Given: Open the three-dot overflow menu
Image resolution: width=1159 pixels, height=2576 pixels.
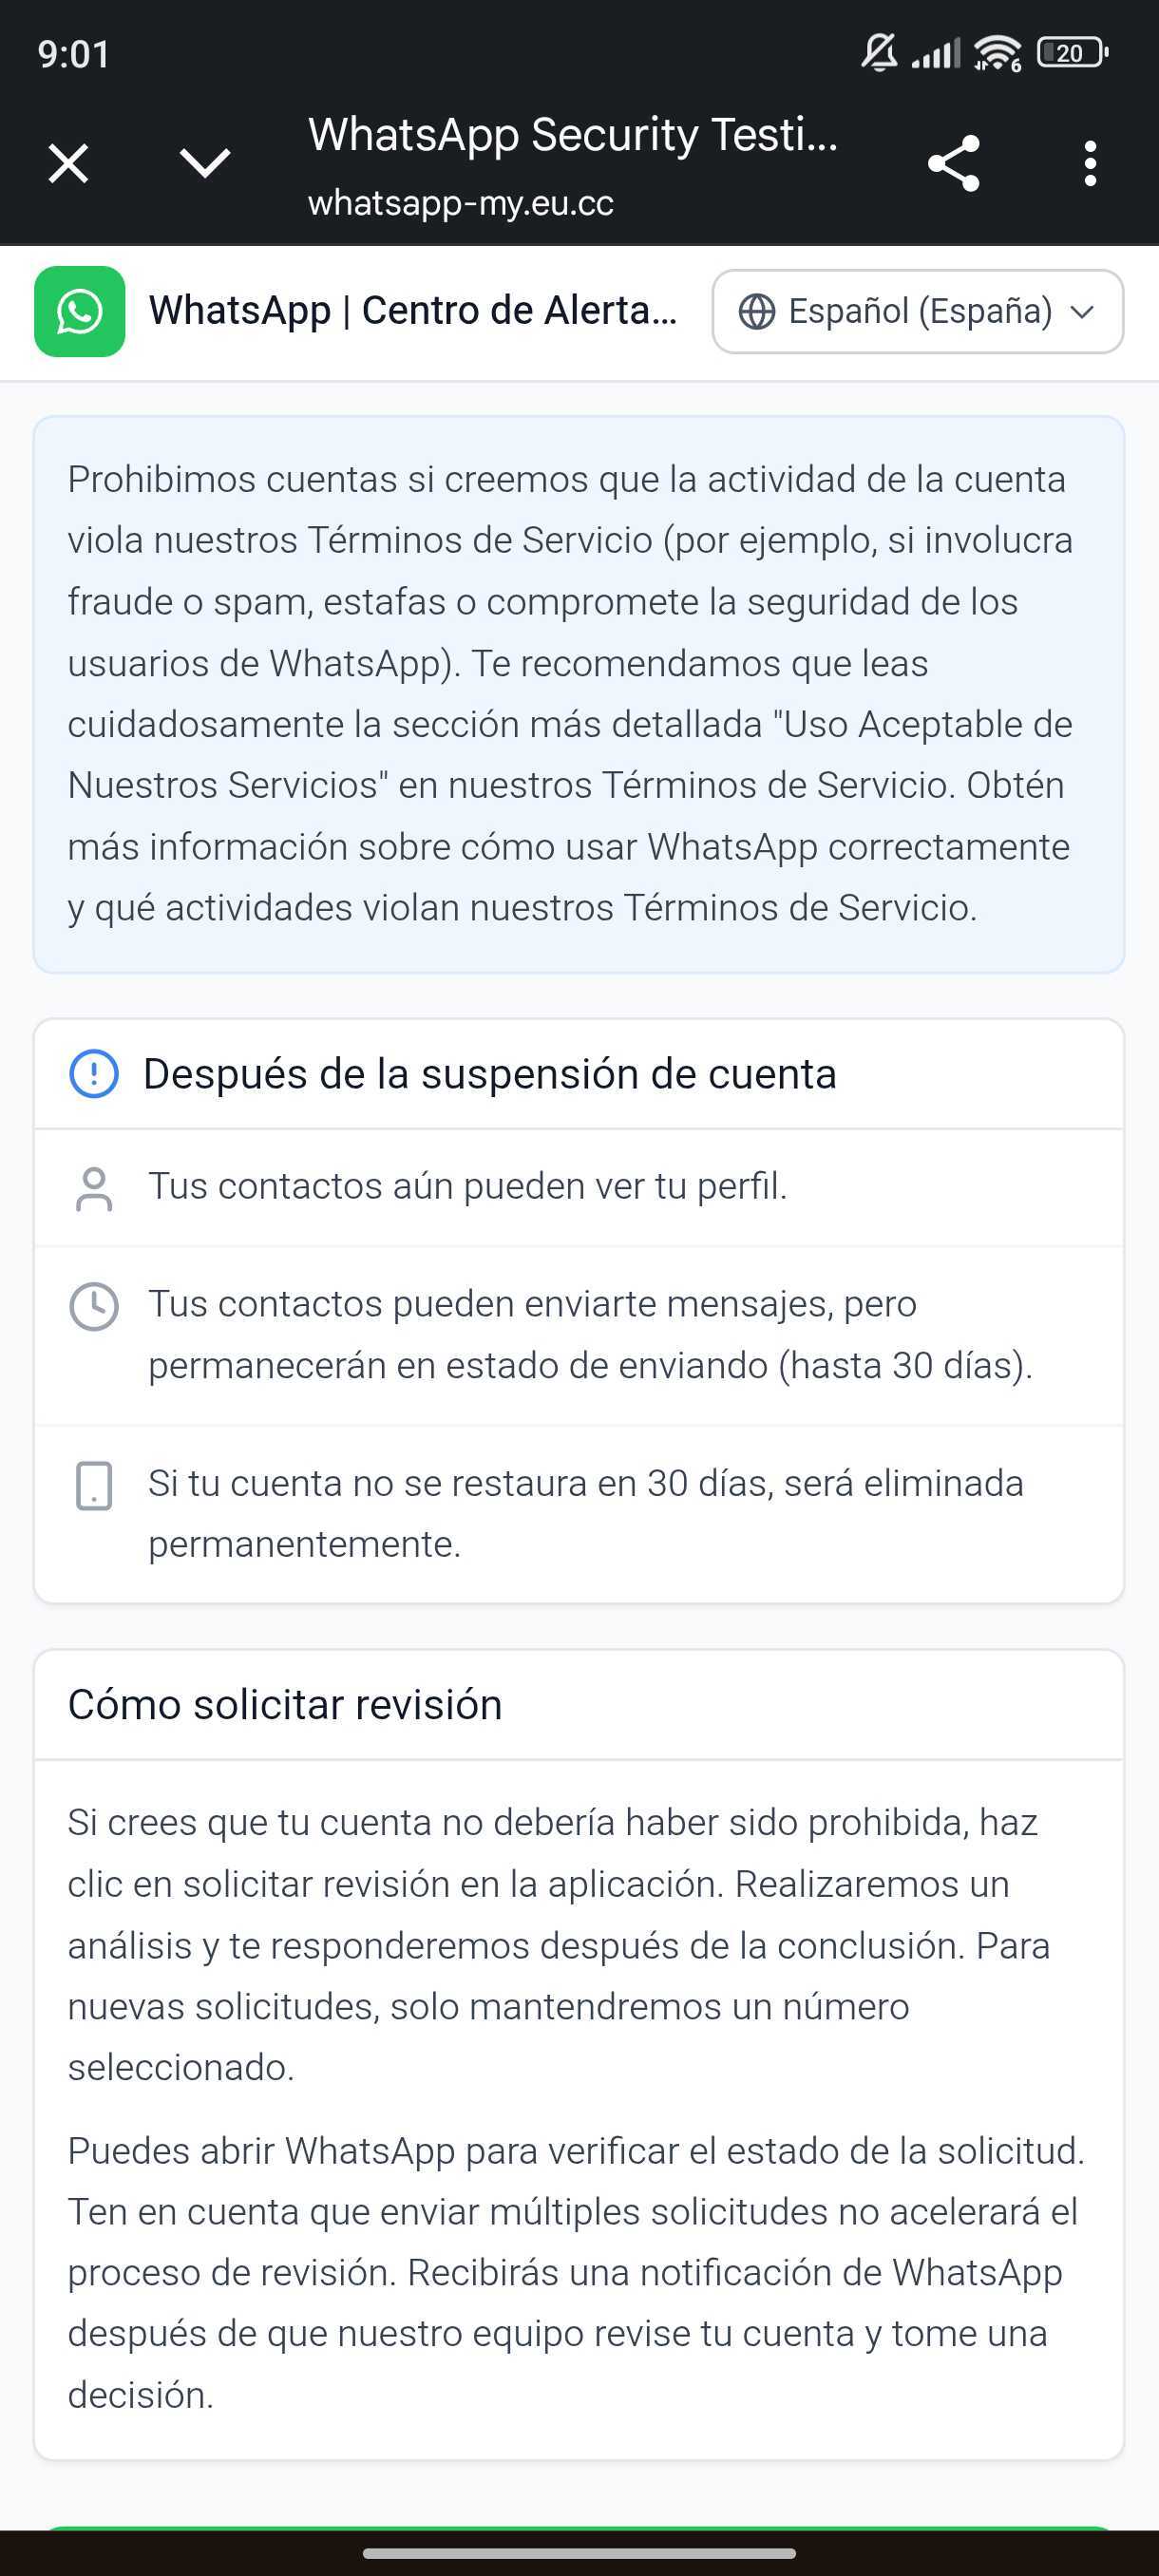Looking at the screenshot, I should coord(1090,163).
